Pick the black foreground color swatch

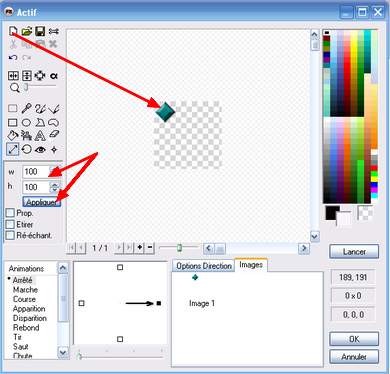332,213
